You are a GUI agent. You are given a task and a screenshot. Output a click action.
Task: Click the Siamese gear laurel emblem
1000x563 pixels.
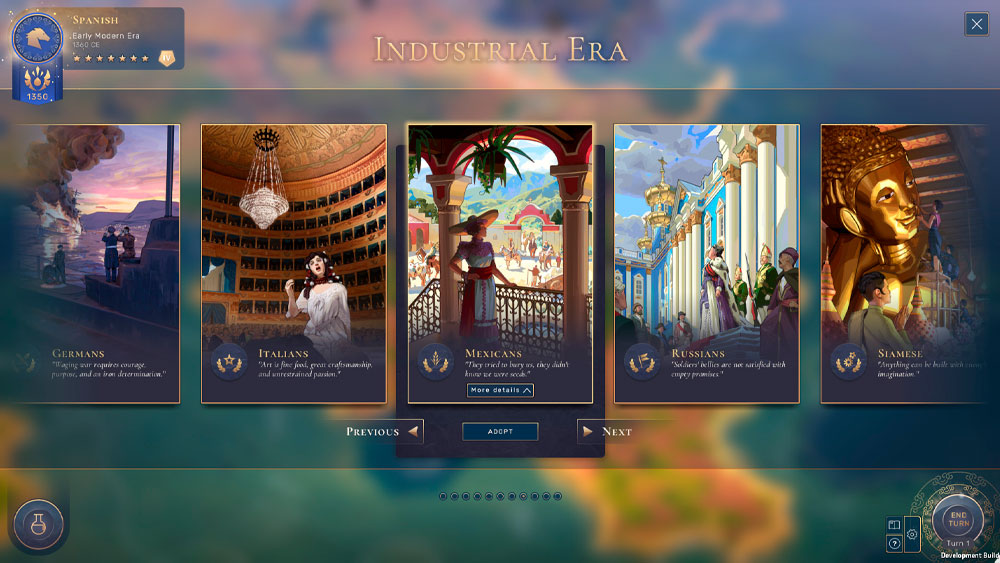point(848,362)
